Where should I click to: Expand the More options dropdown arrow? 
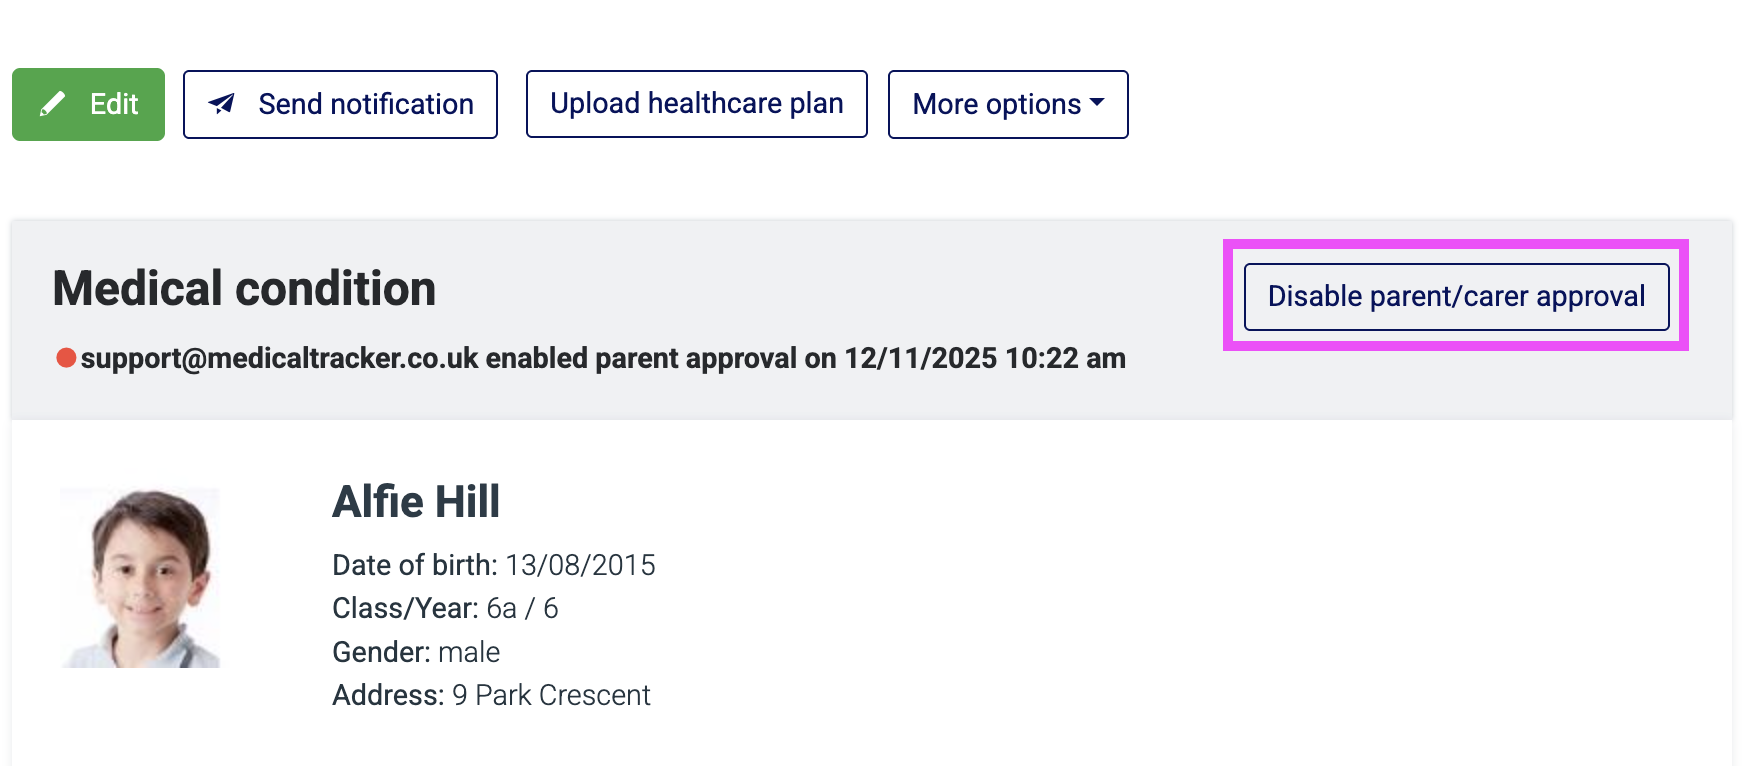point(1097,103)
